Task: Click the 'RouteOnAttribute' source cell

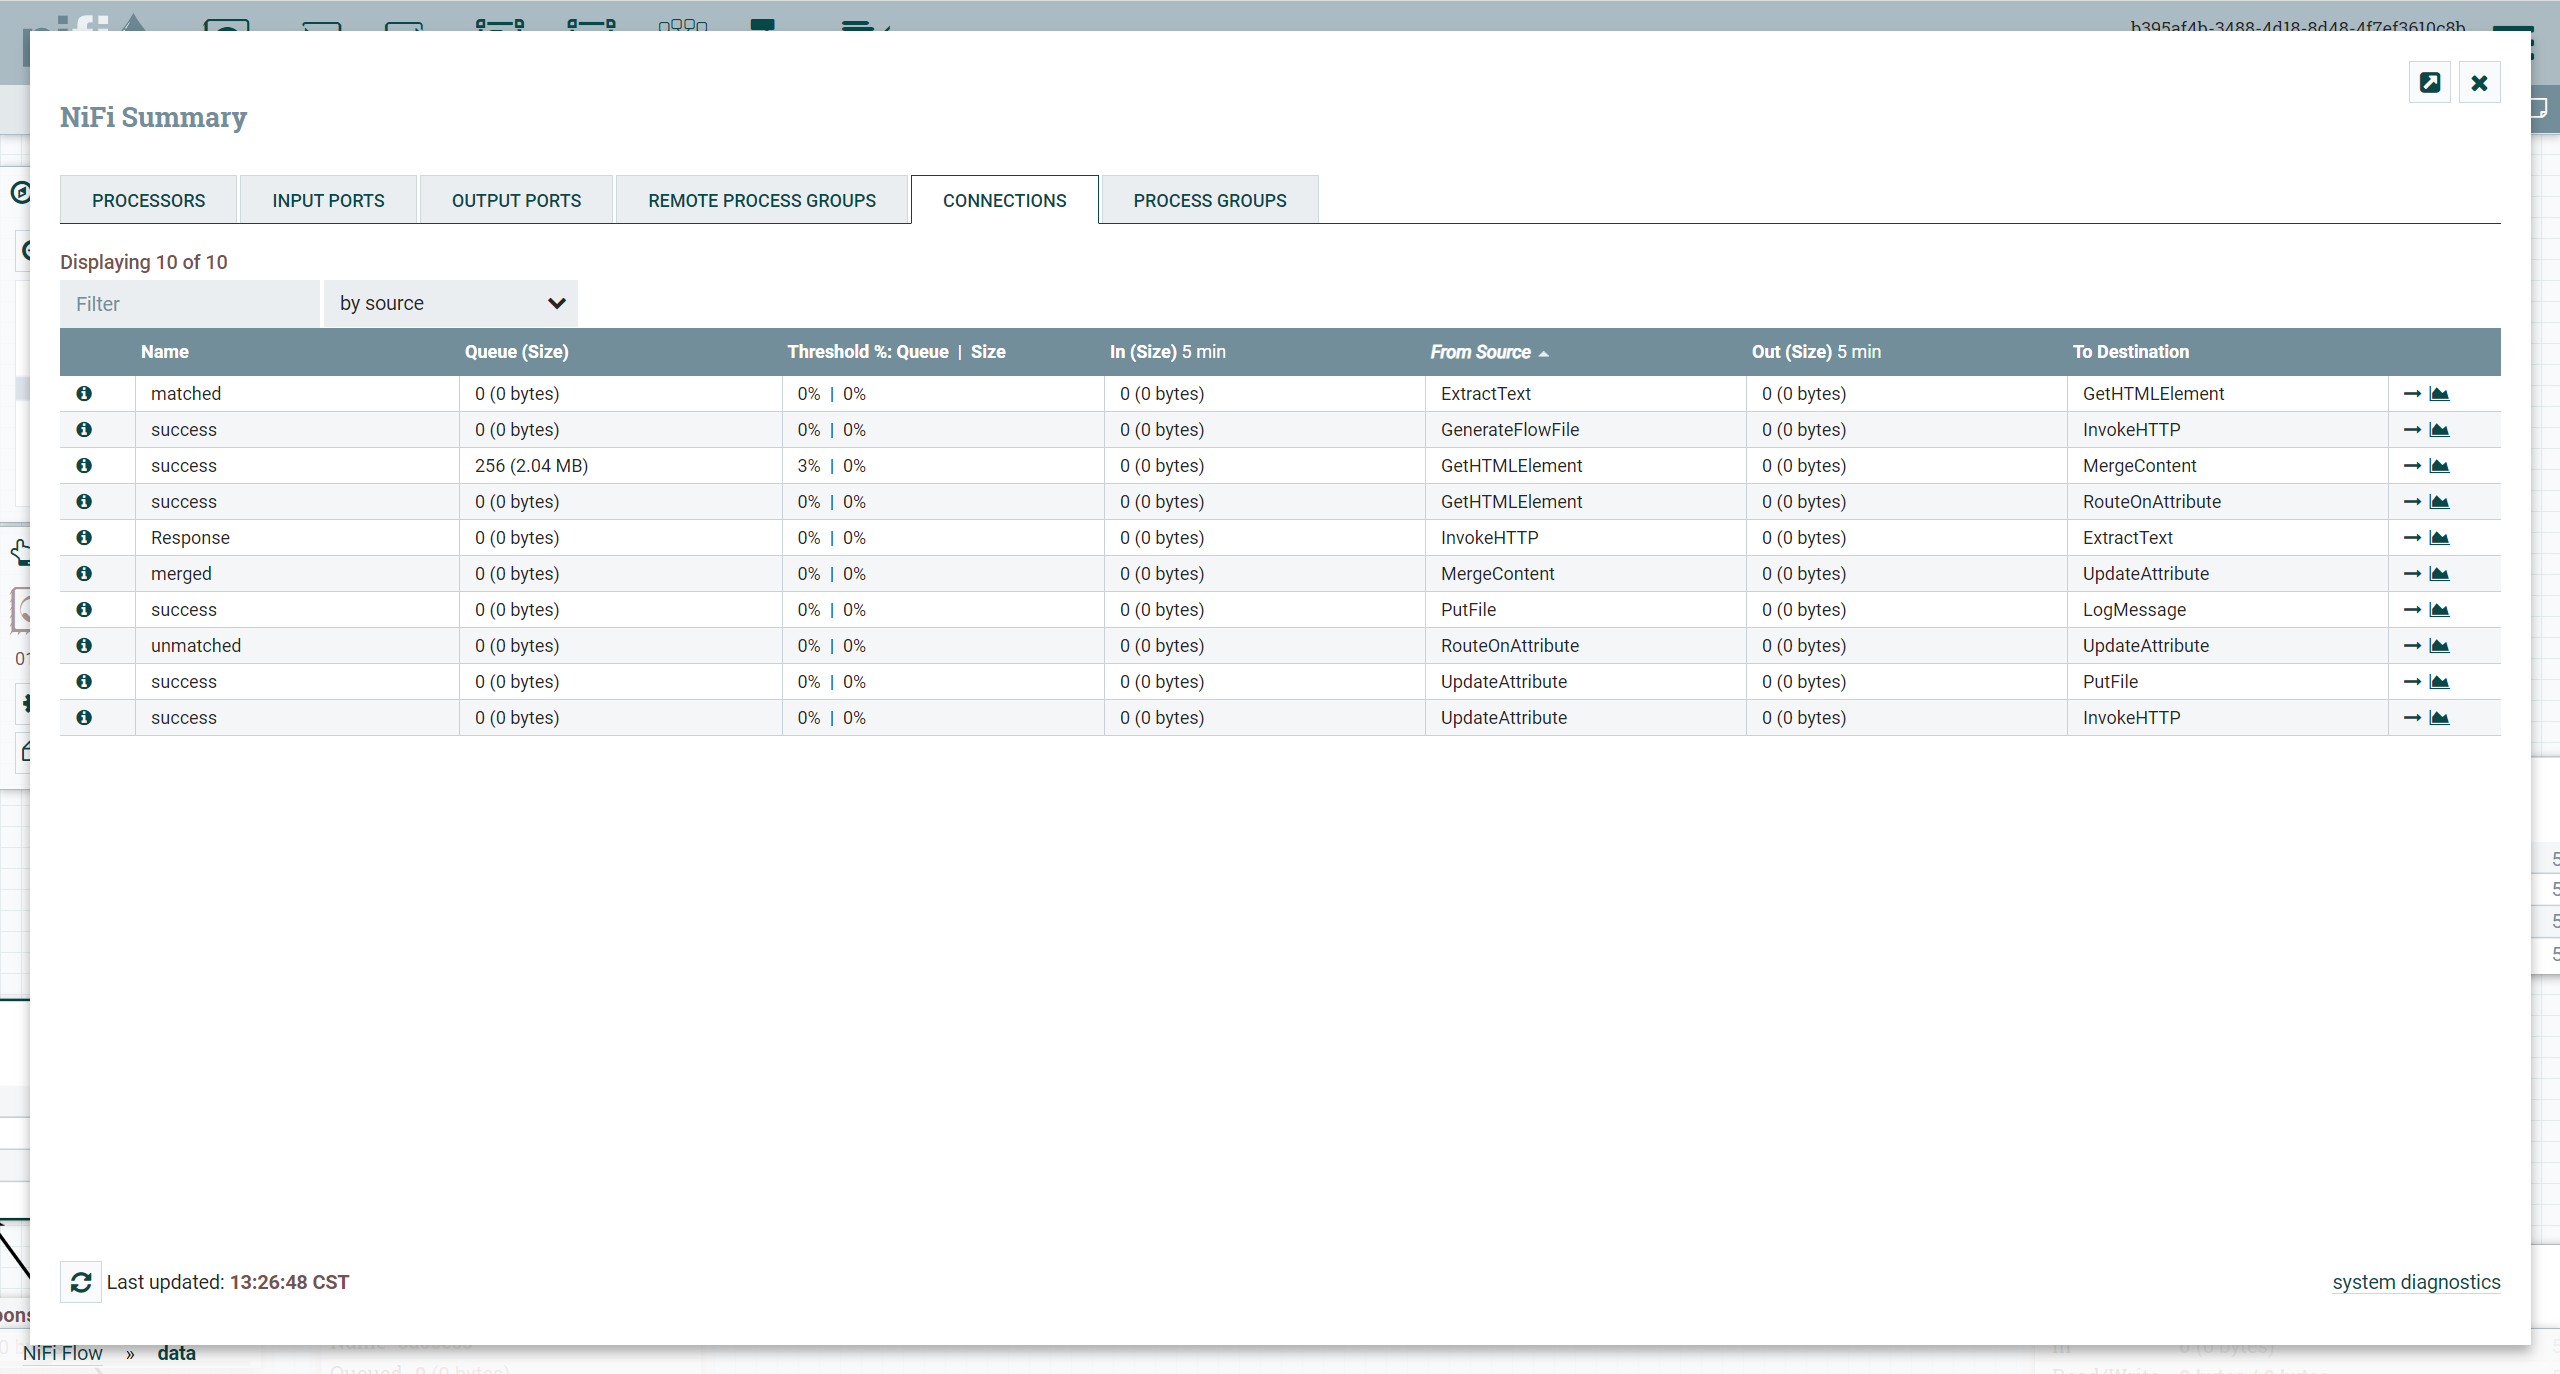Action: [1586, 646]
